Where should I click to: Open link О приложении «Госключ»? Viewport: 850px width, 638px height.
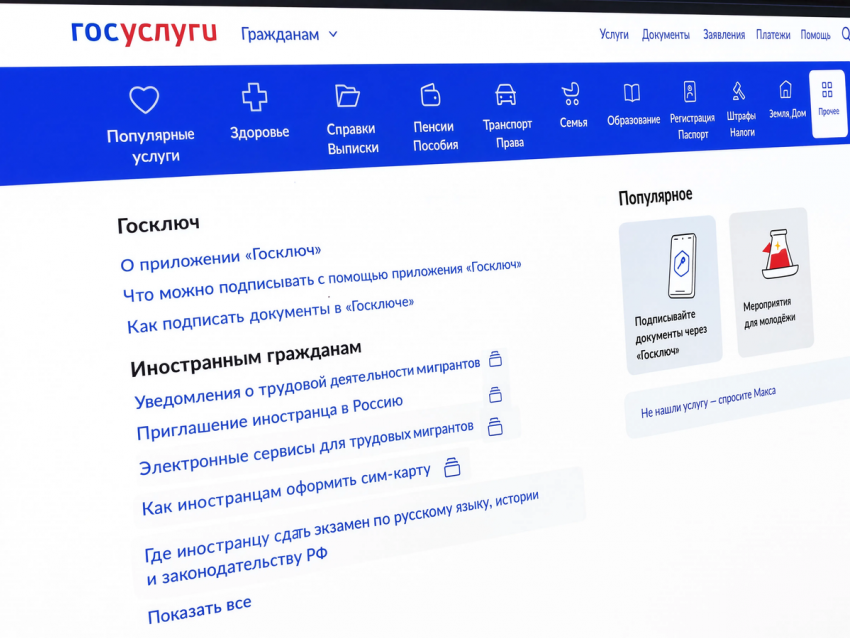coord(221,258)
